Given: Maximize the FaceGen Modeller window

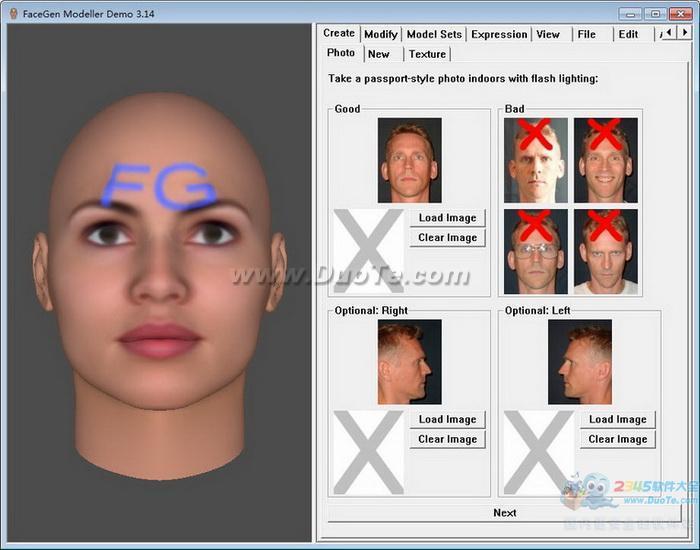Looking at the screenshot, I should (x=655, y=14).
